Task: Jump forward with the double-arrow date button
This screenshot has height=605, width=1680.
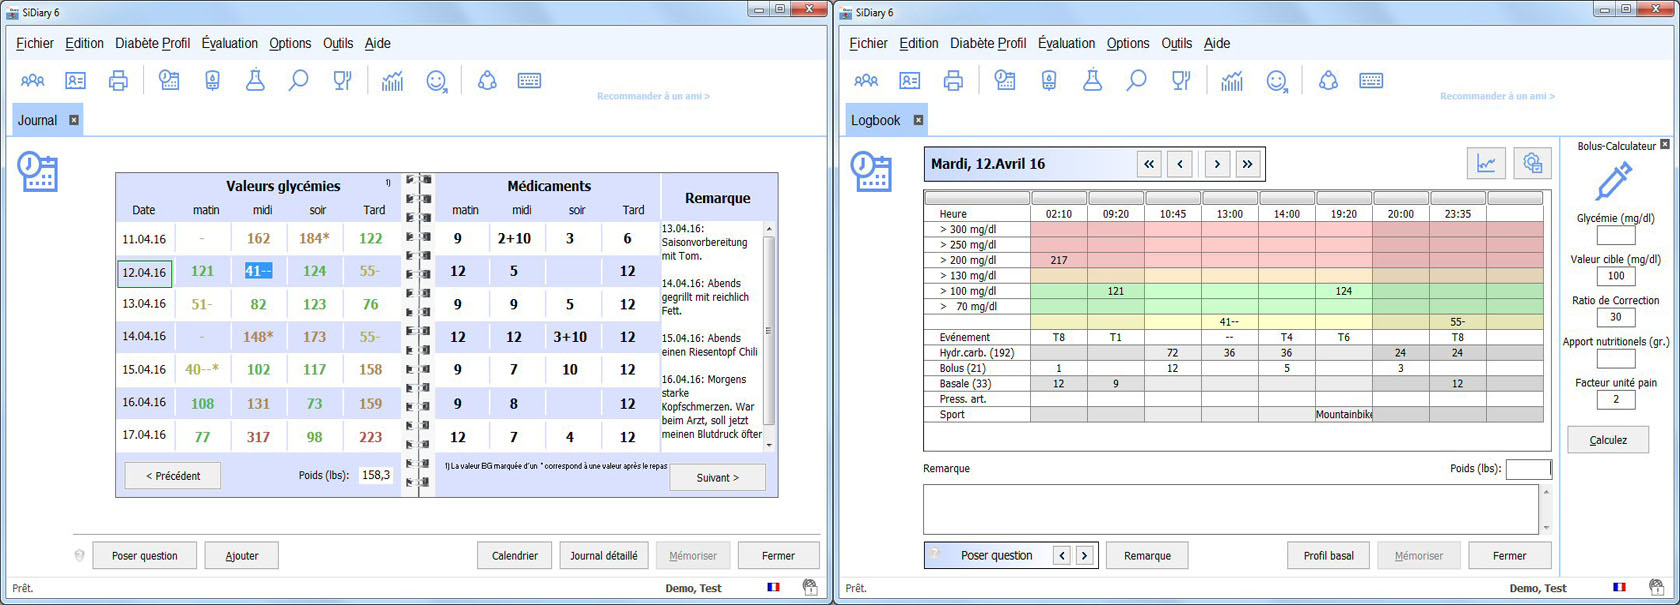Action: [x=1247, y=164]
